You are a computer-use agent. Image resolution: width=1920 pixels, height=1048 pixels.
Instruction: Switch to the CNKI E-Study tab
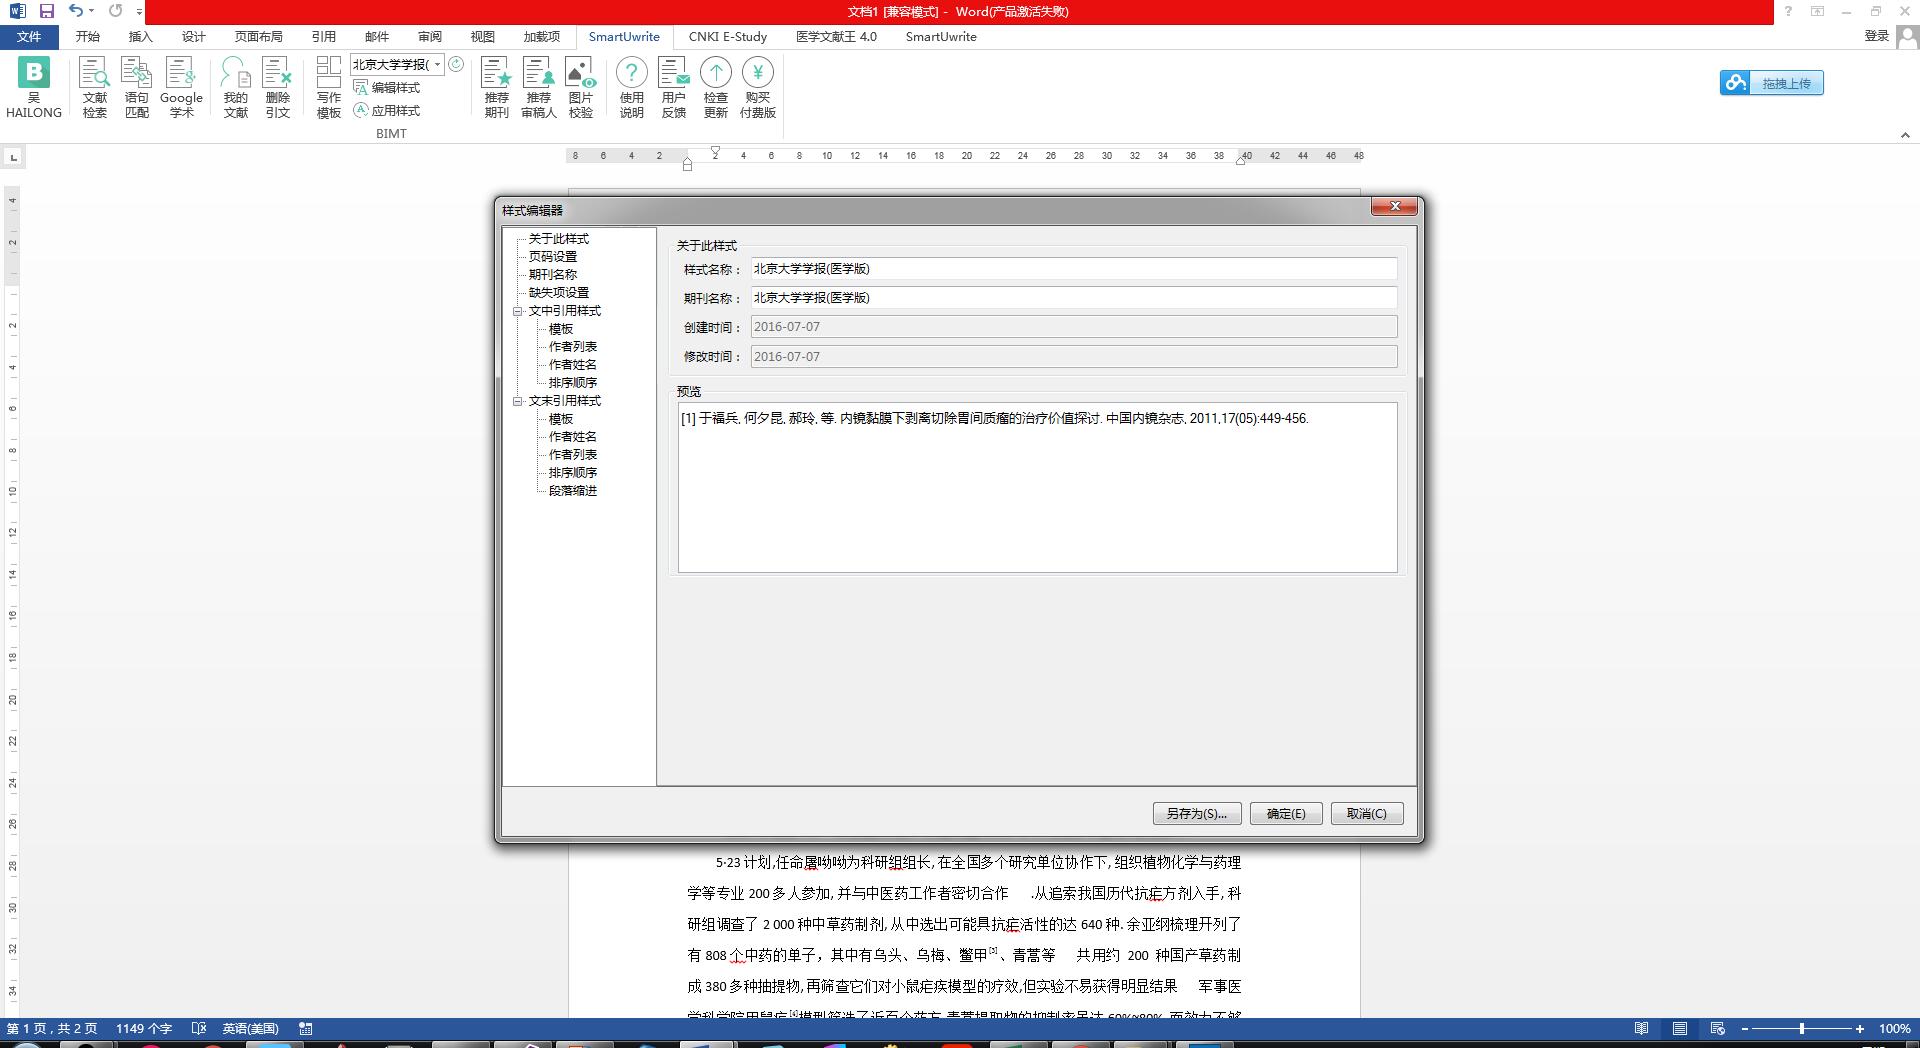coord(728,37)
